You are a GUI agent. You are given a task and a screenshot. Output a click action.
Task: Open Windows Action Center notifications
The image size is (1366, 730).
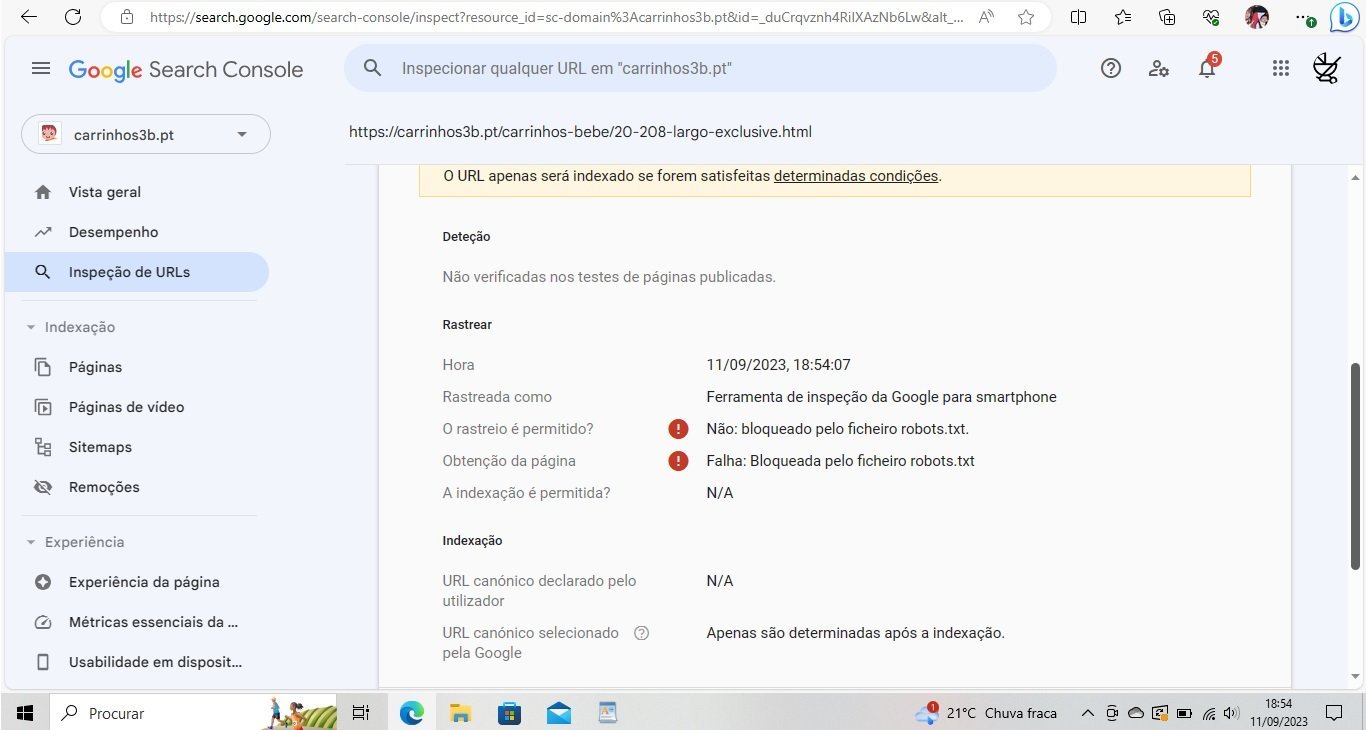tap(1333, 713)
